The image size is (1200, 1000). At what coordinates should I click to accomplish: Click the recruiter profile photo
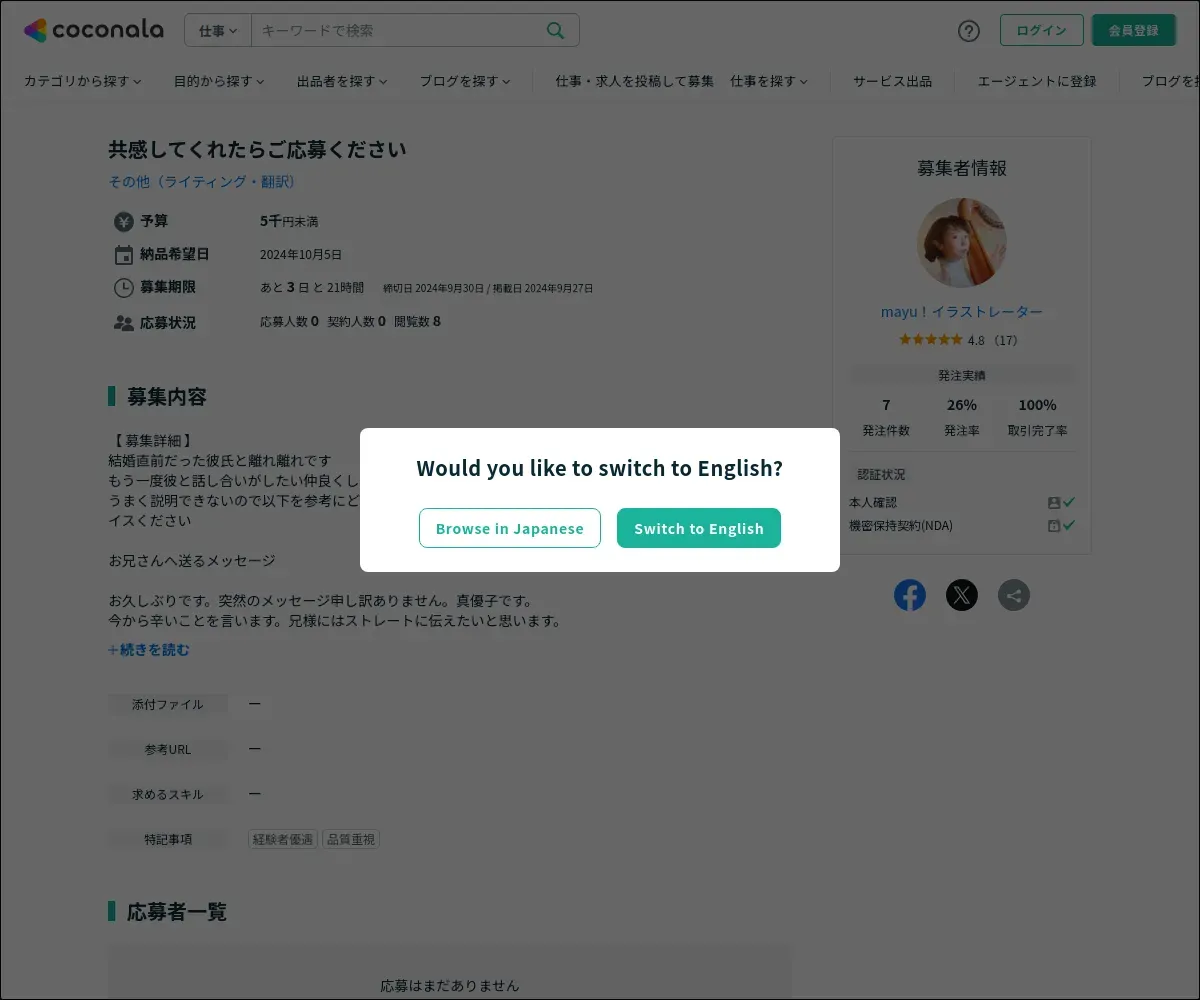point(962,243)
